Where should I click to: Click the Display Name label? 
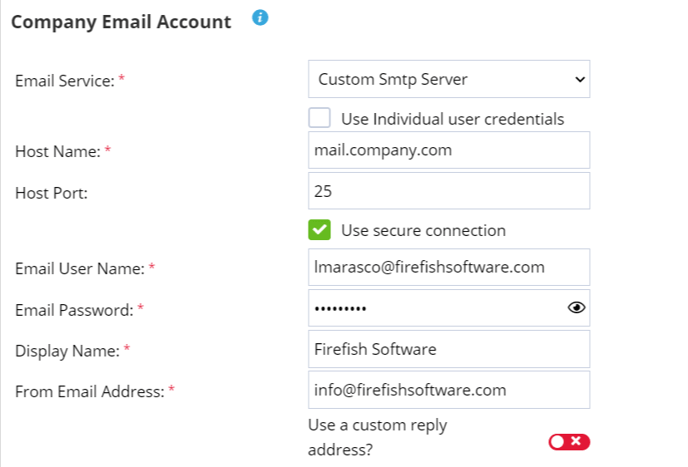(66, 351)
